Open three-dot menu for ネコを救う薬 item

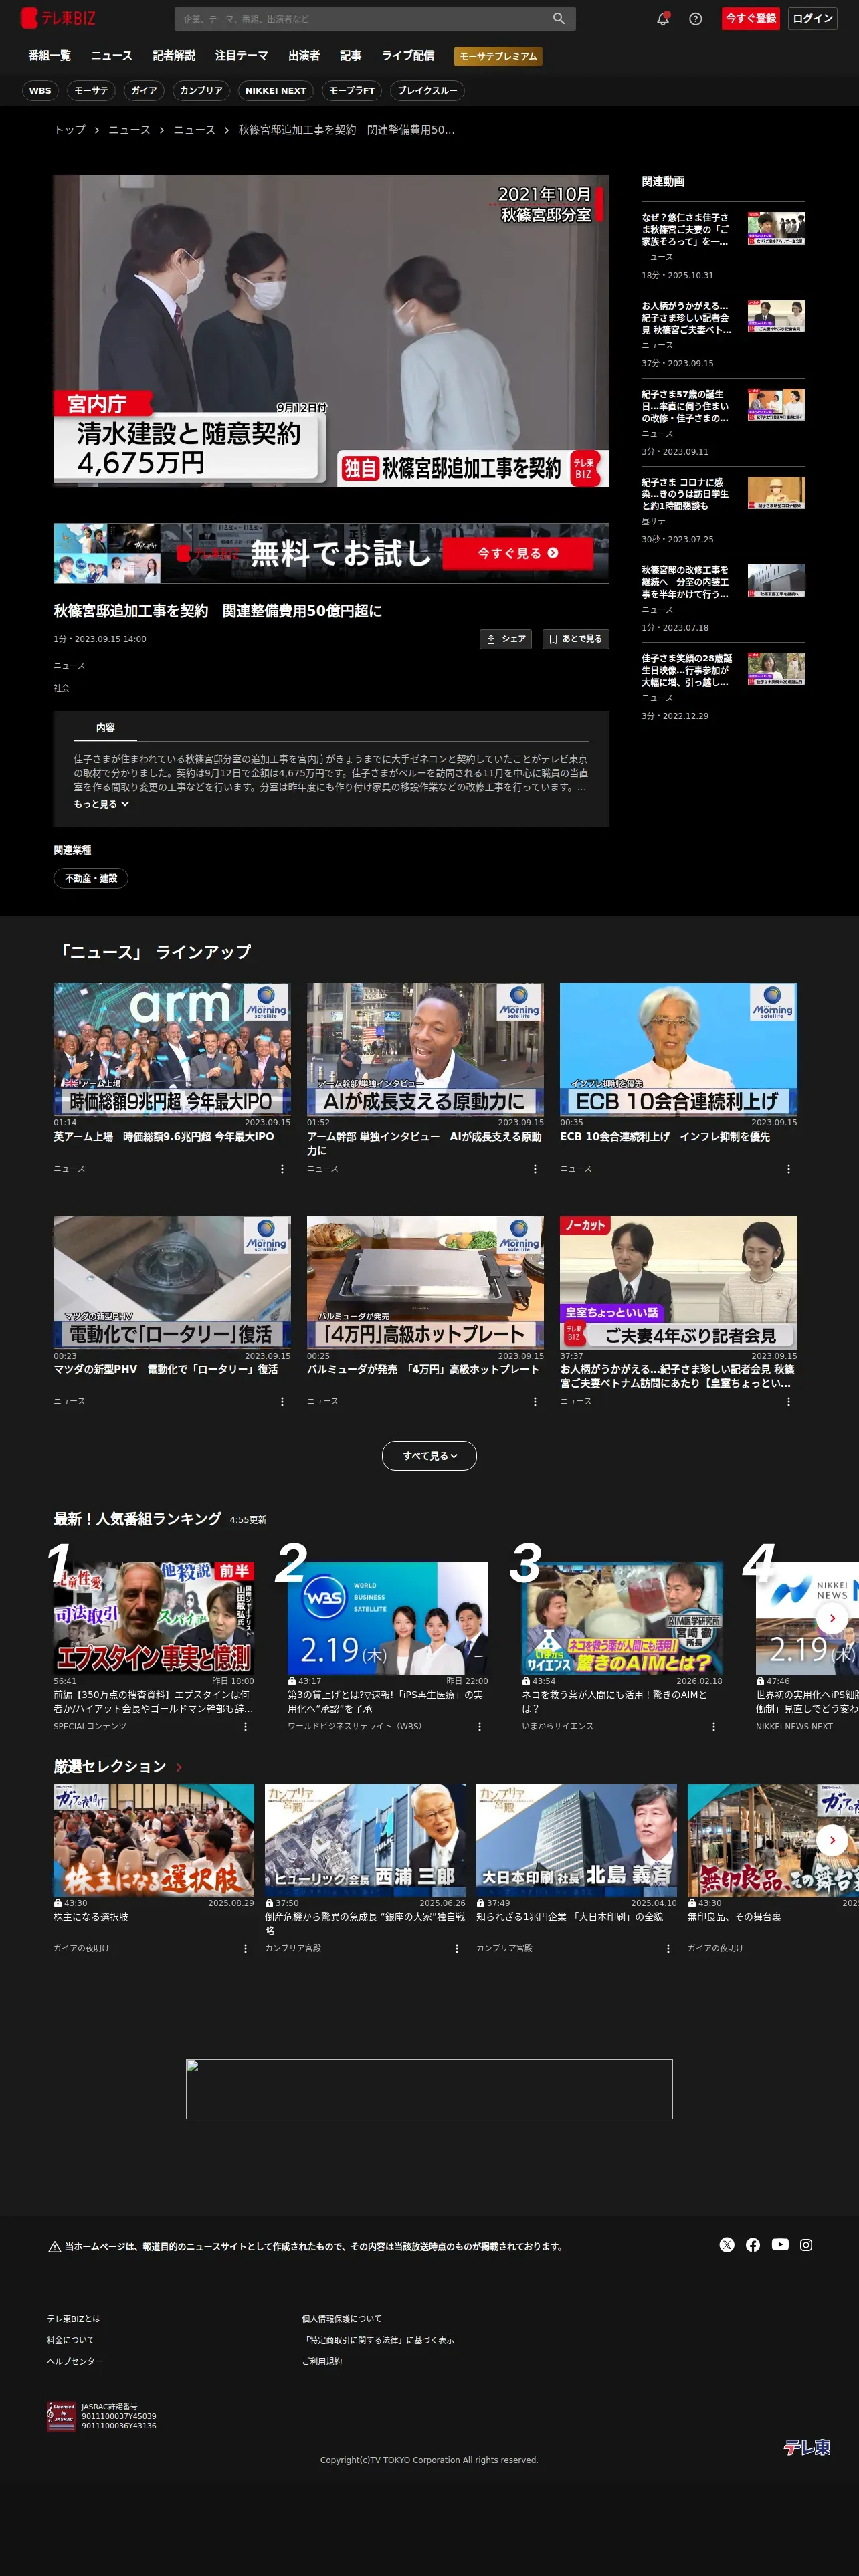713,1726
